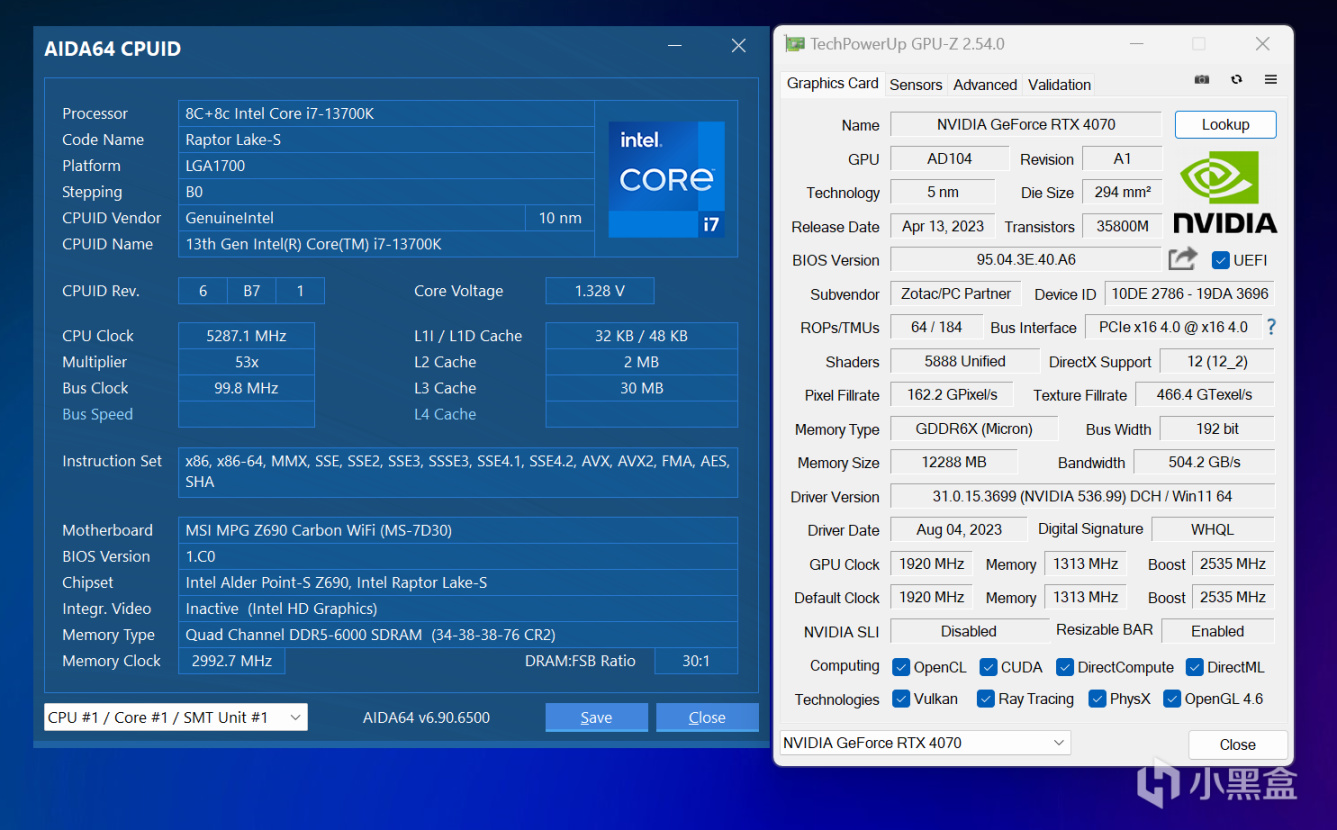Open the CPU #1 / Core #1 dropdown
Viewport: 1337px width, 830px height.
(x=176, y=717)
